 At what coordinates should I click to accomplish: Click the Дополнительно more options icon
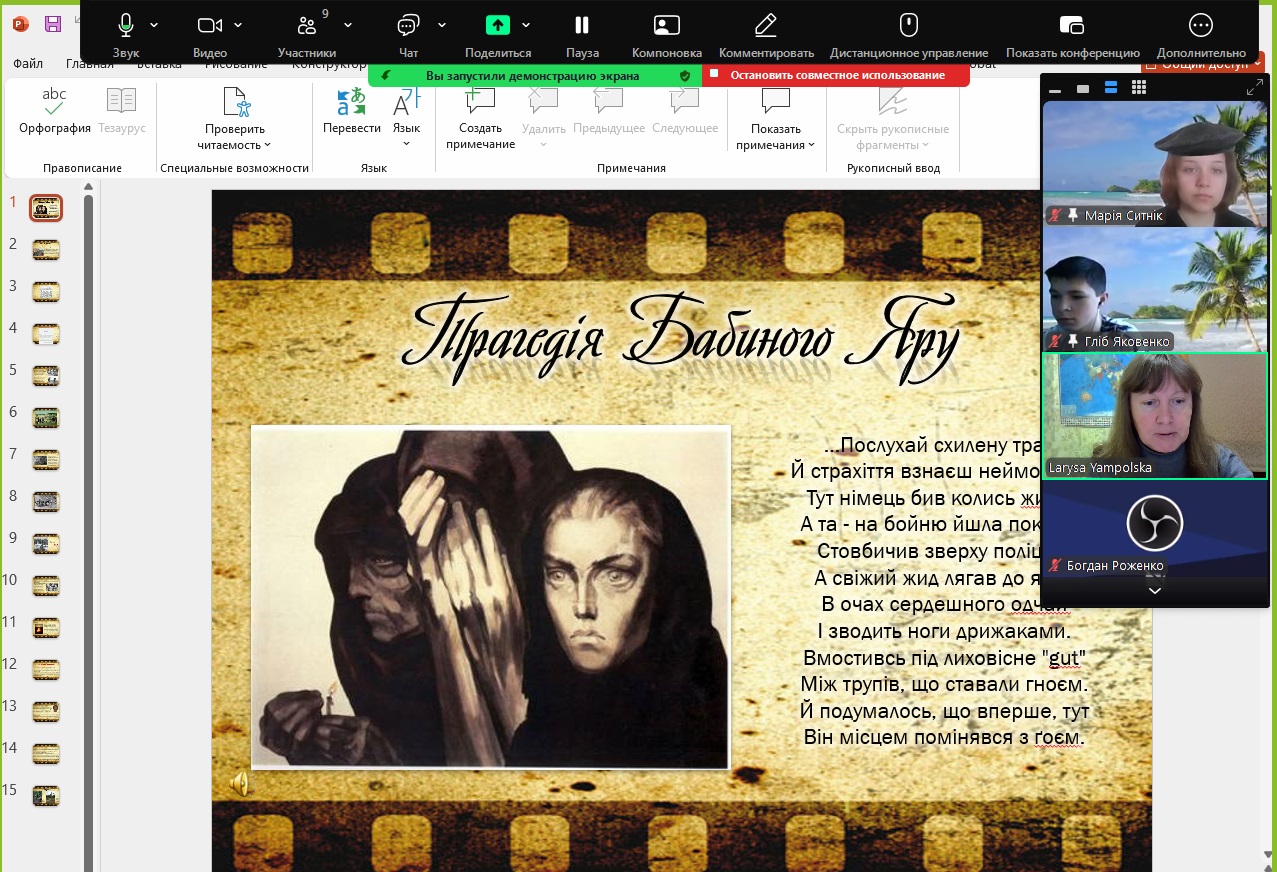(x=1200, y=26)
